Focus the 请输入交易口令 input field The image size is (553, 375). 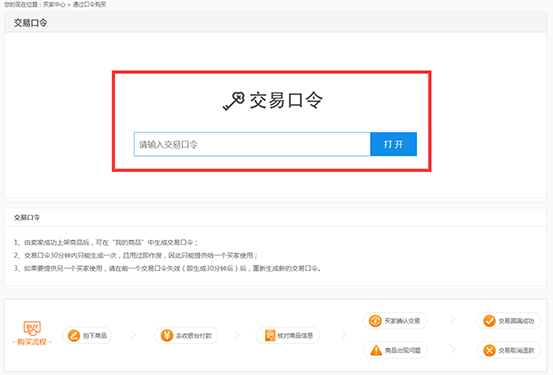coord(252,144)
